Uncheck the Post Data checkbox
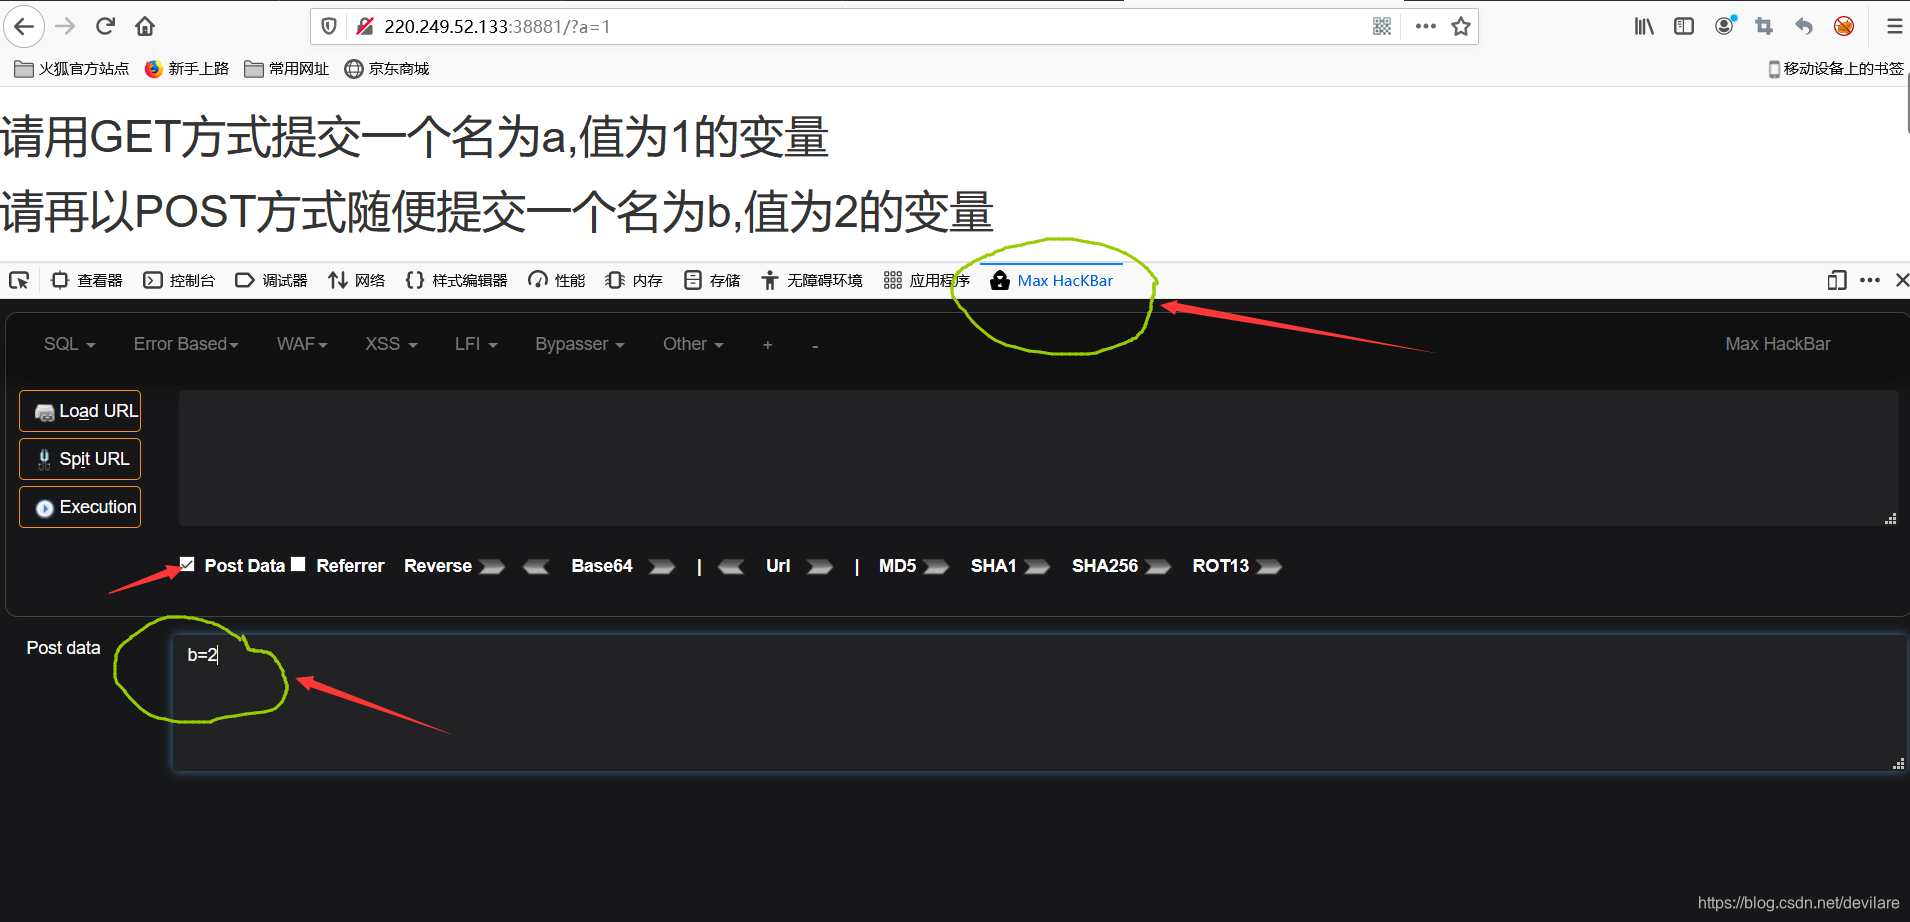 pos(187,564)
